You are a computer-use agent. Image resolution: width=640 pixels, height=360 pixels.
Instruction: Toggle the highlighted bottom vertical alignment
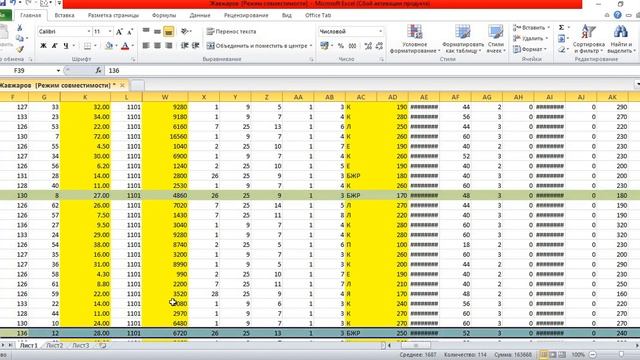coord(169,31)
